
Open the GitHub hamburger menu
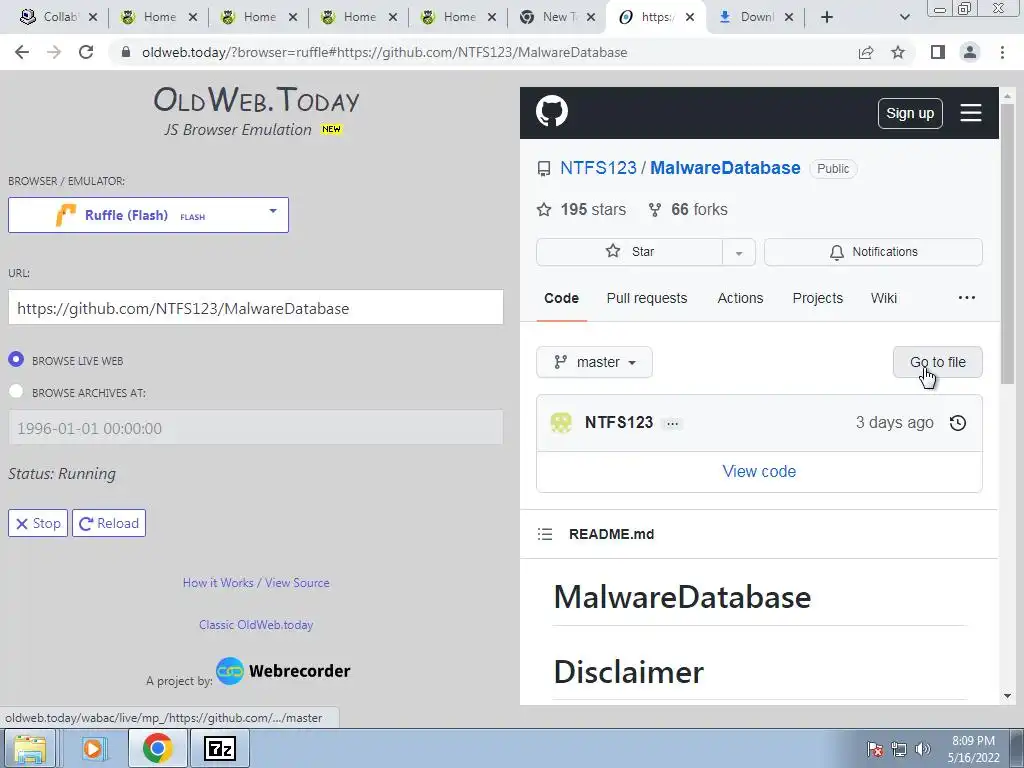[970, 113]
